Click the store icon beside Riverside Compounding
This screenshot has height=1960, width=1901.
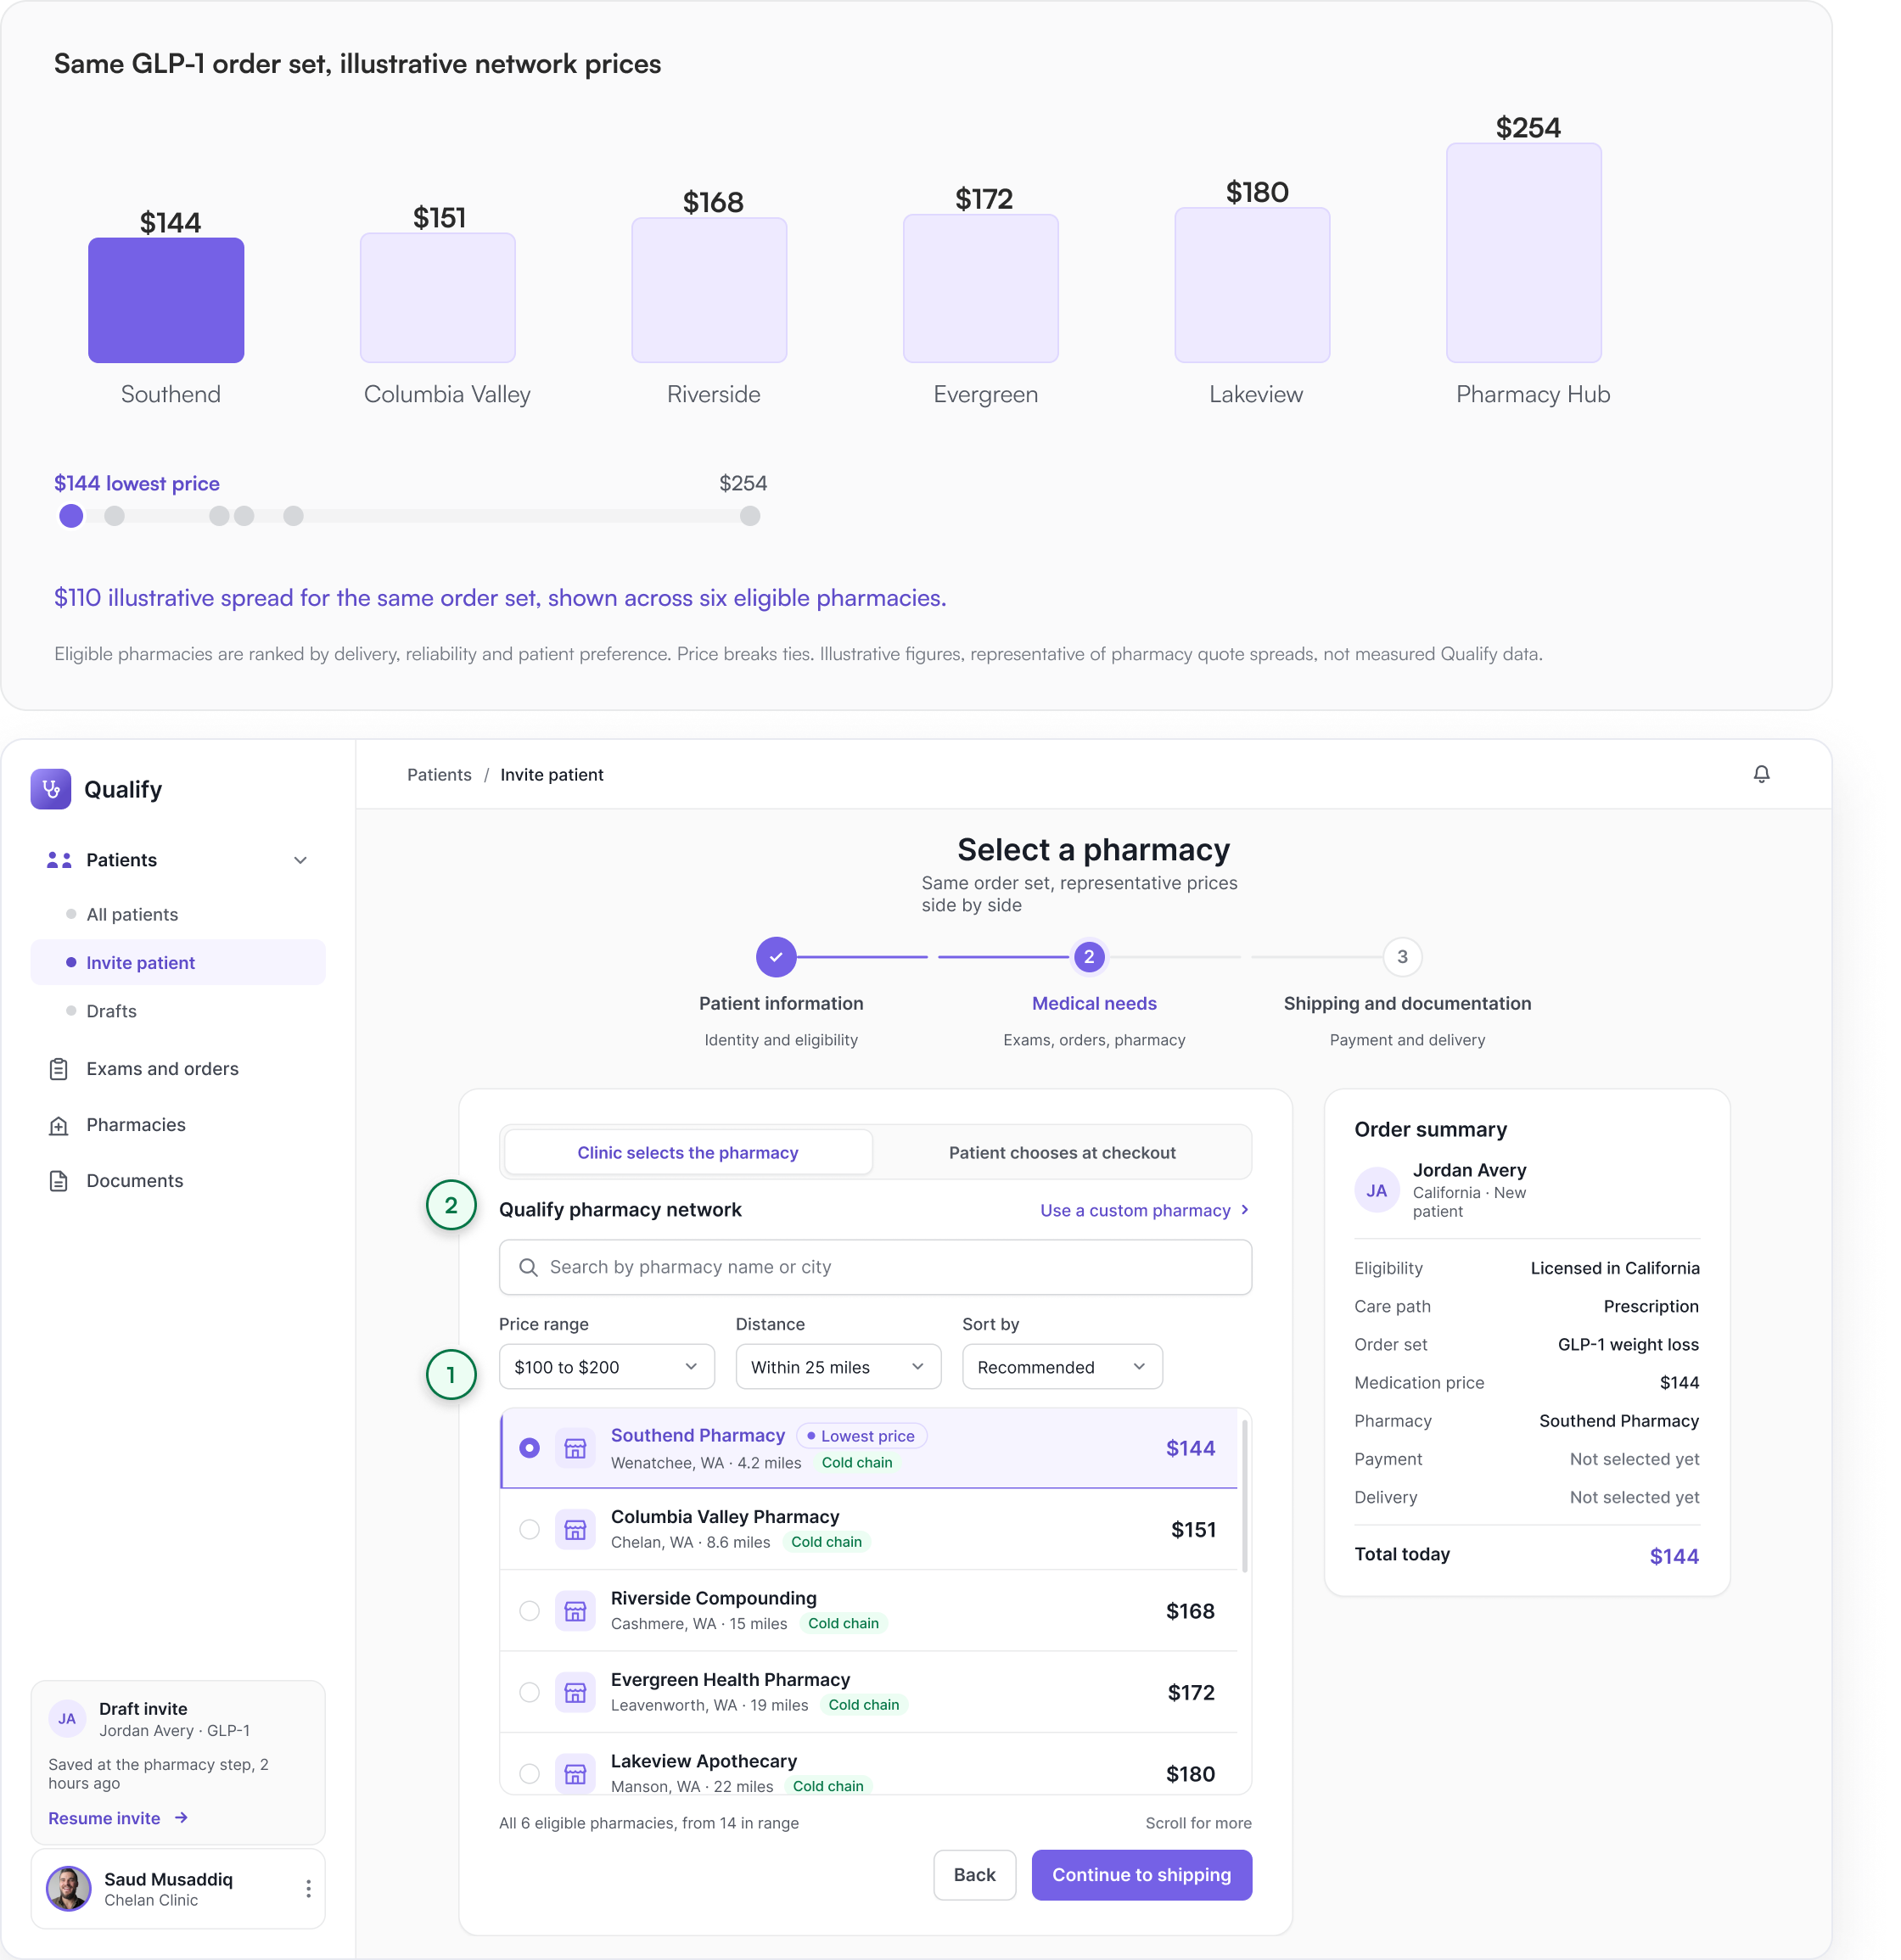[575, 1611]
